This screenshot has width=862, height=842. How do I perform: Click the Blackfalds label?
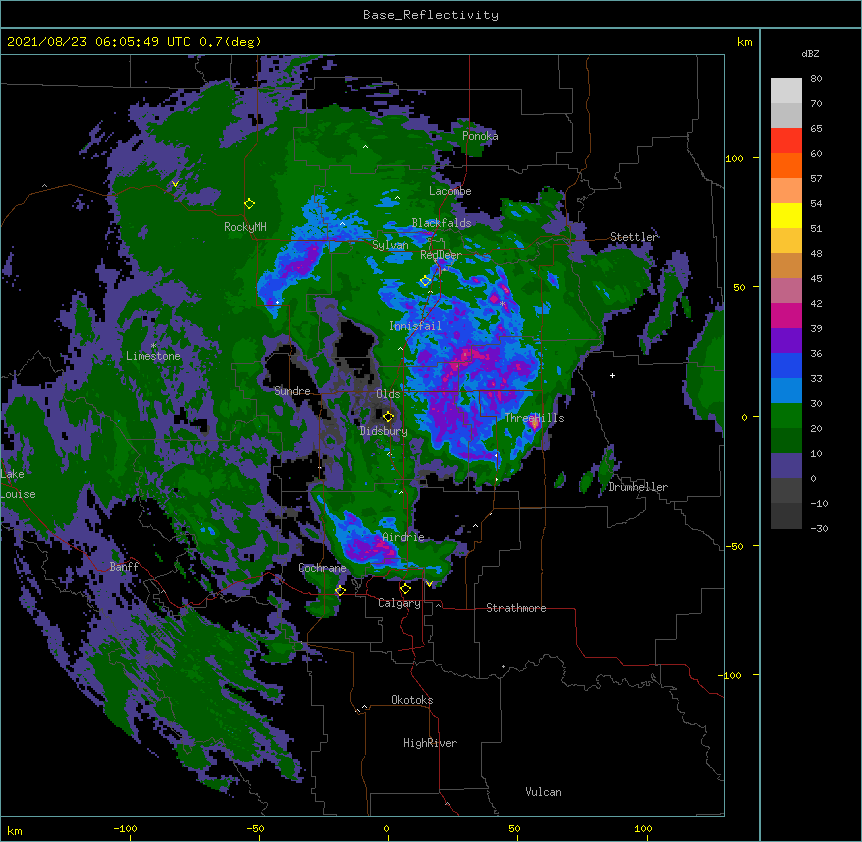click(441, 223)
